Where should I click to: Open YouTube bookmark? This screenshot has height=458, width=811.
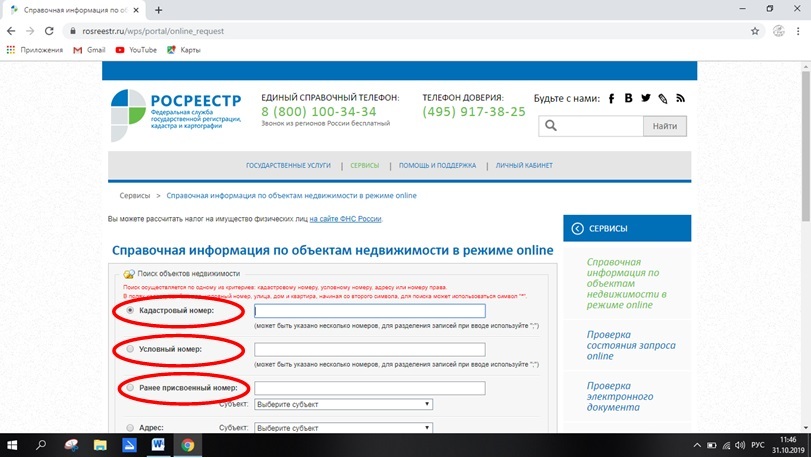(x=136, y=50)
